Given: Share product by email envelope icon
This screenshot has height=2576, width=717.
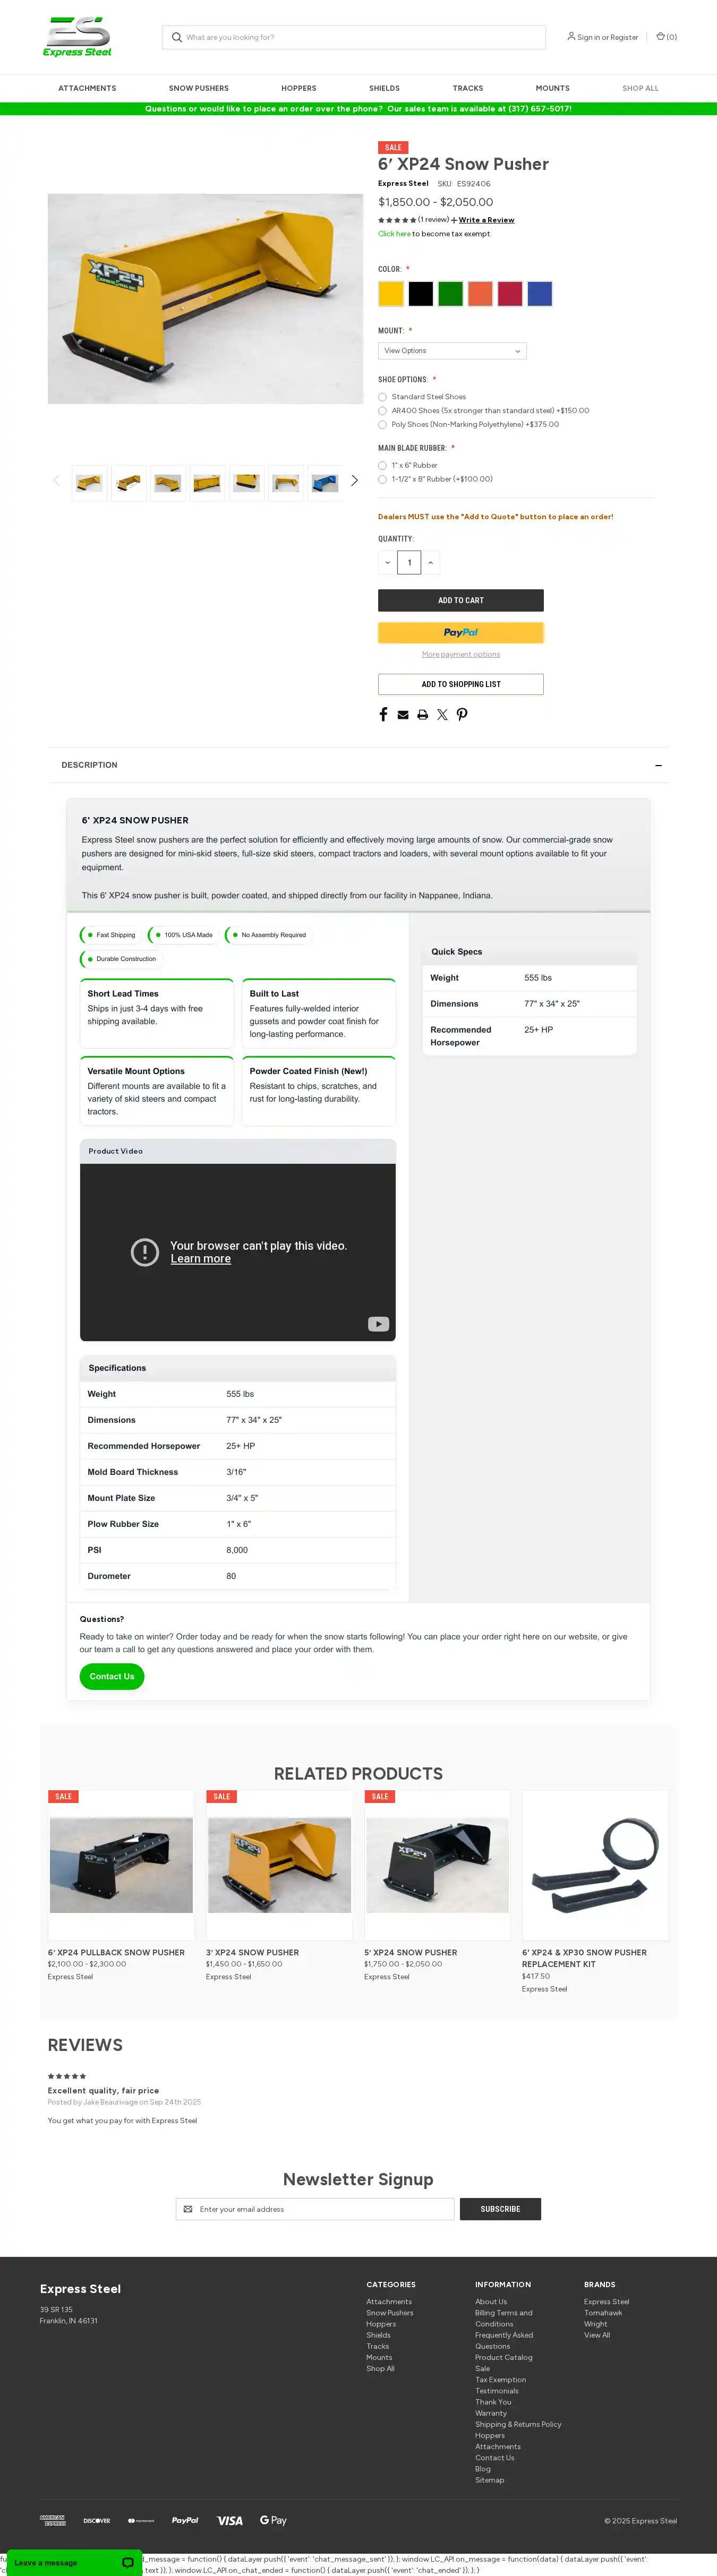Looking at the screenshot, I should [x=403, y=715].
